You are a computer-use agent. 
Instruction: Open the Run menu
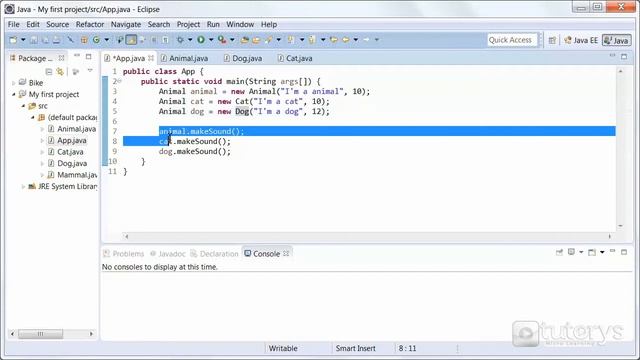pyautogui.click(x=213, y=24)
